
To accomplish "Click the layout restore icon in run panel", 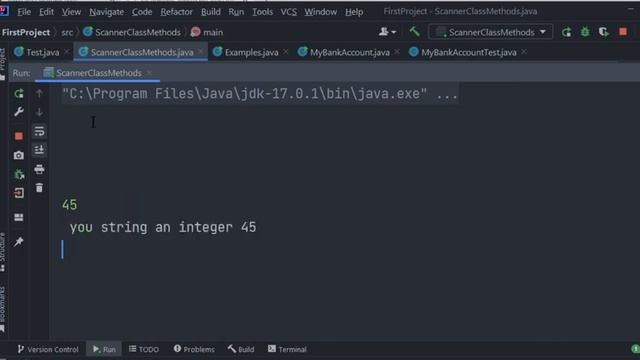I will tap(19, 217).
